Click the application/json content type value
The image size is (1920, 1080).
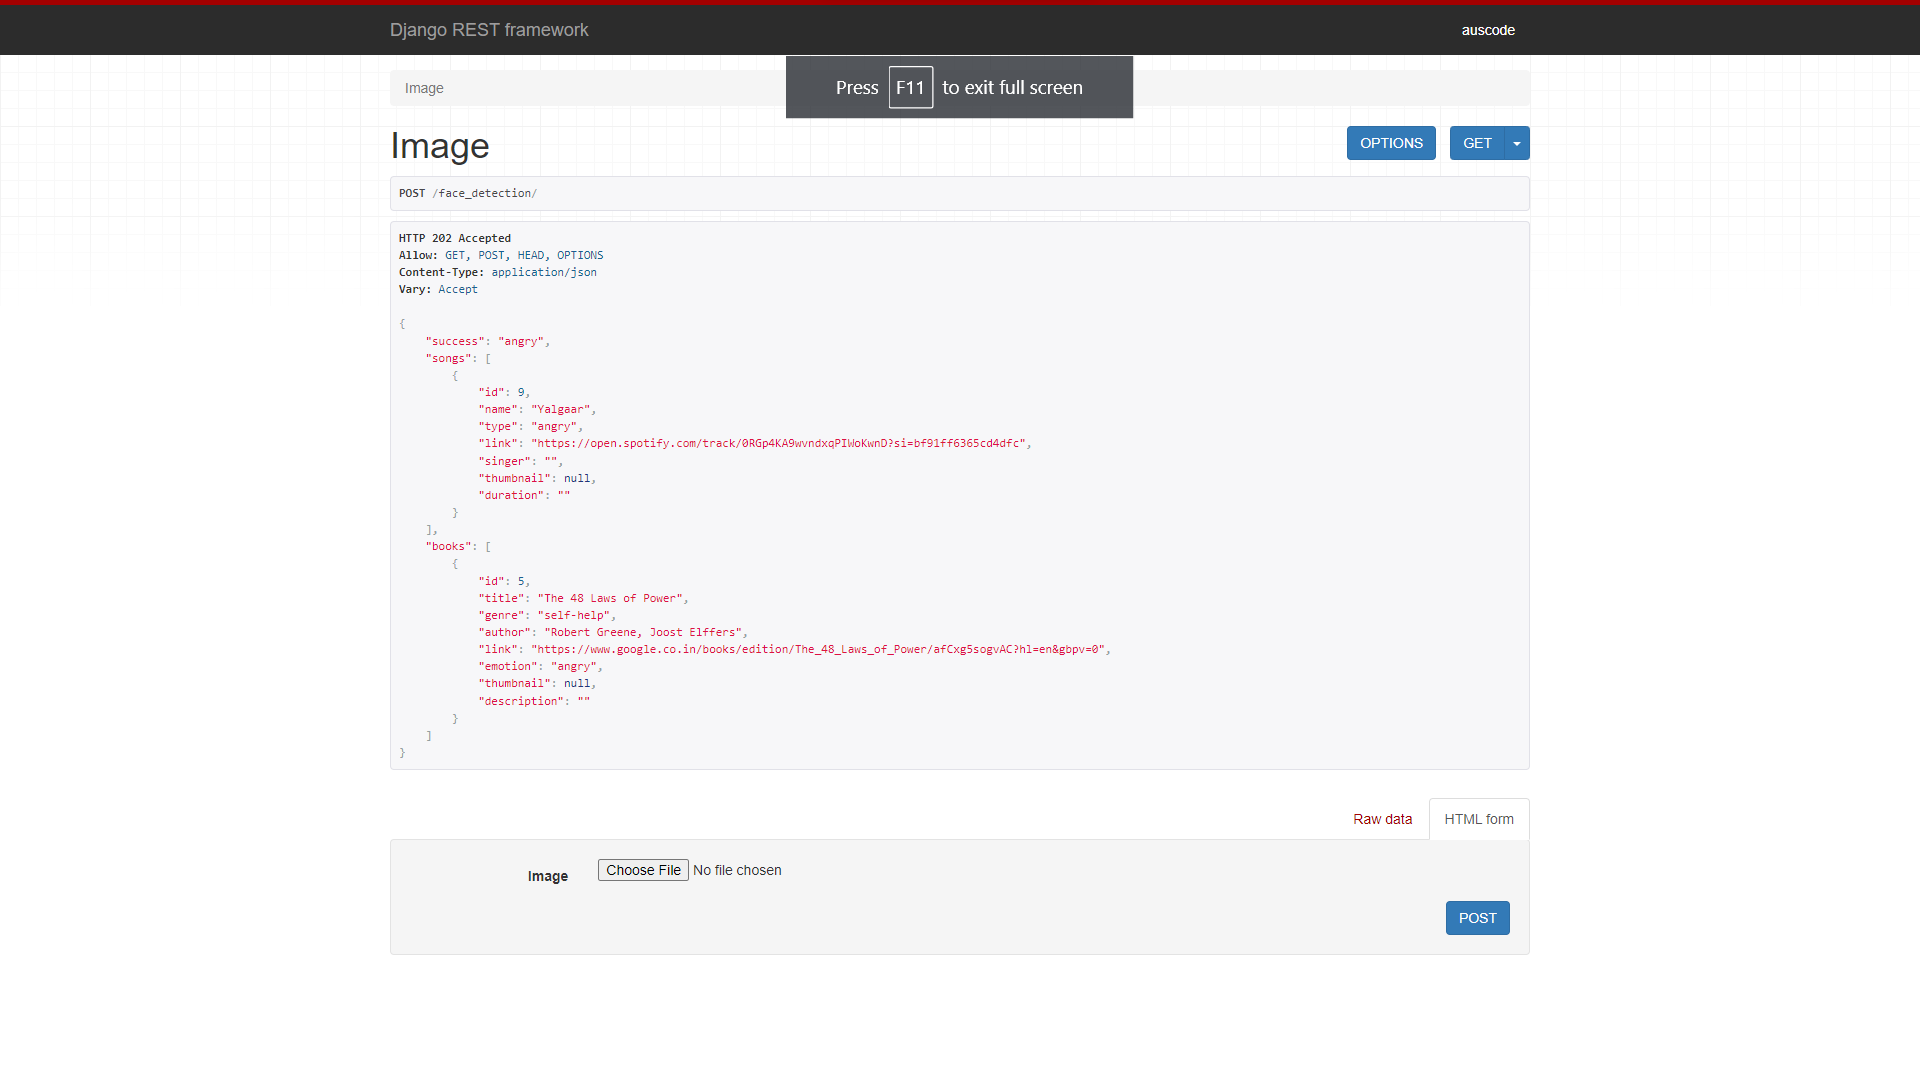[x=544, y=272]
